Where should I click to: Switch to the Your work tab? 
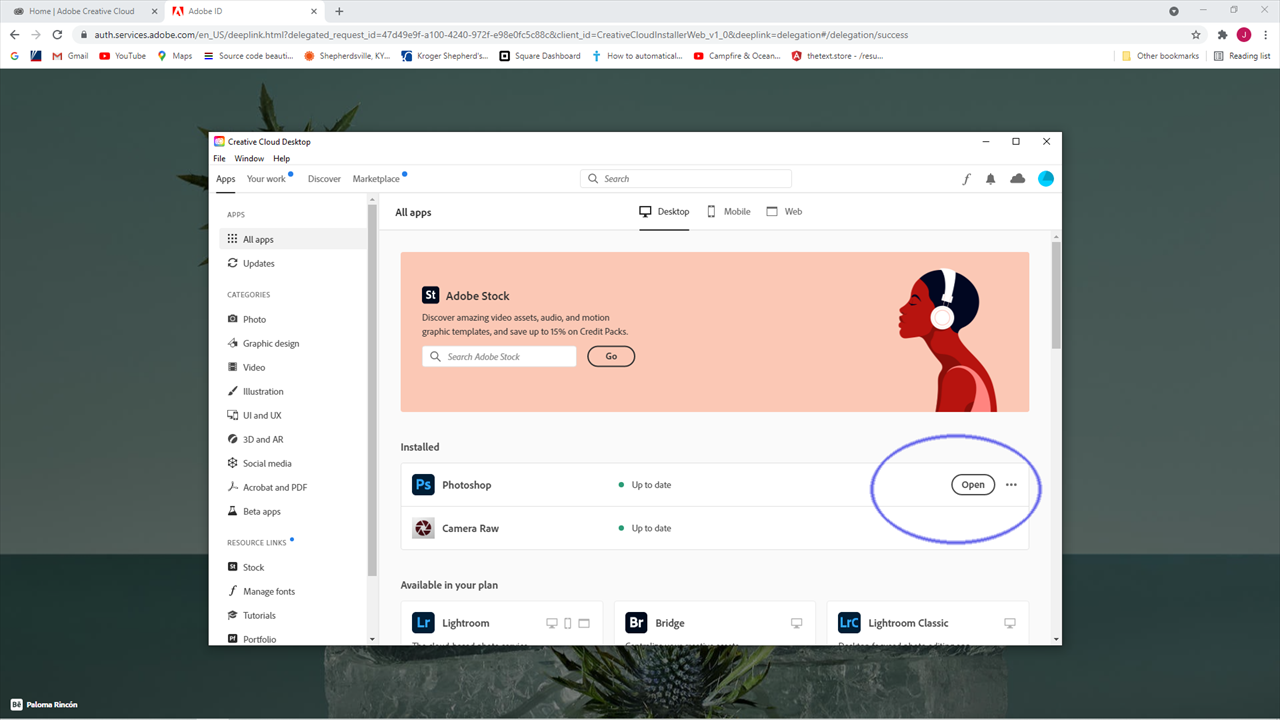point(266,179)
